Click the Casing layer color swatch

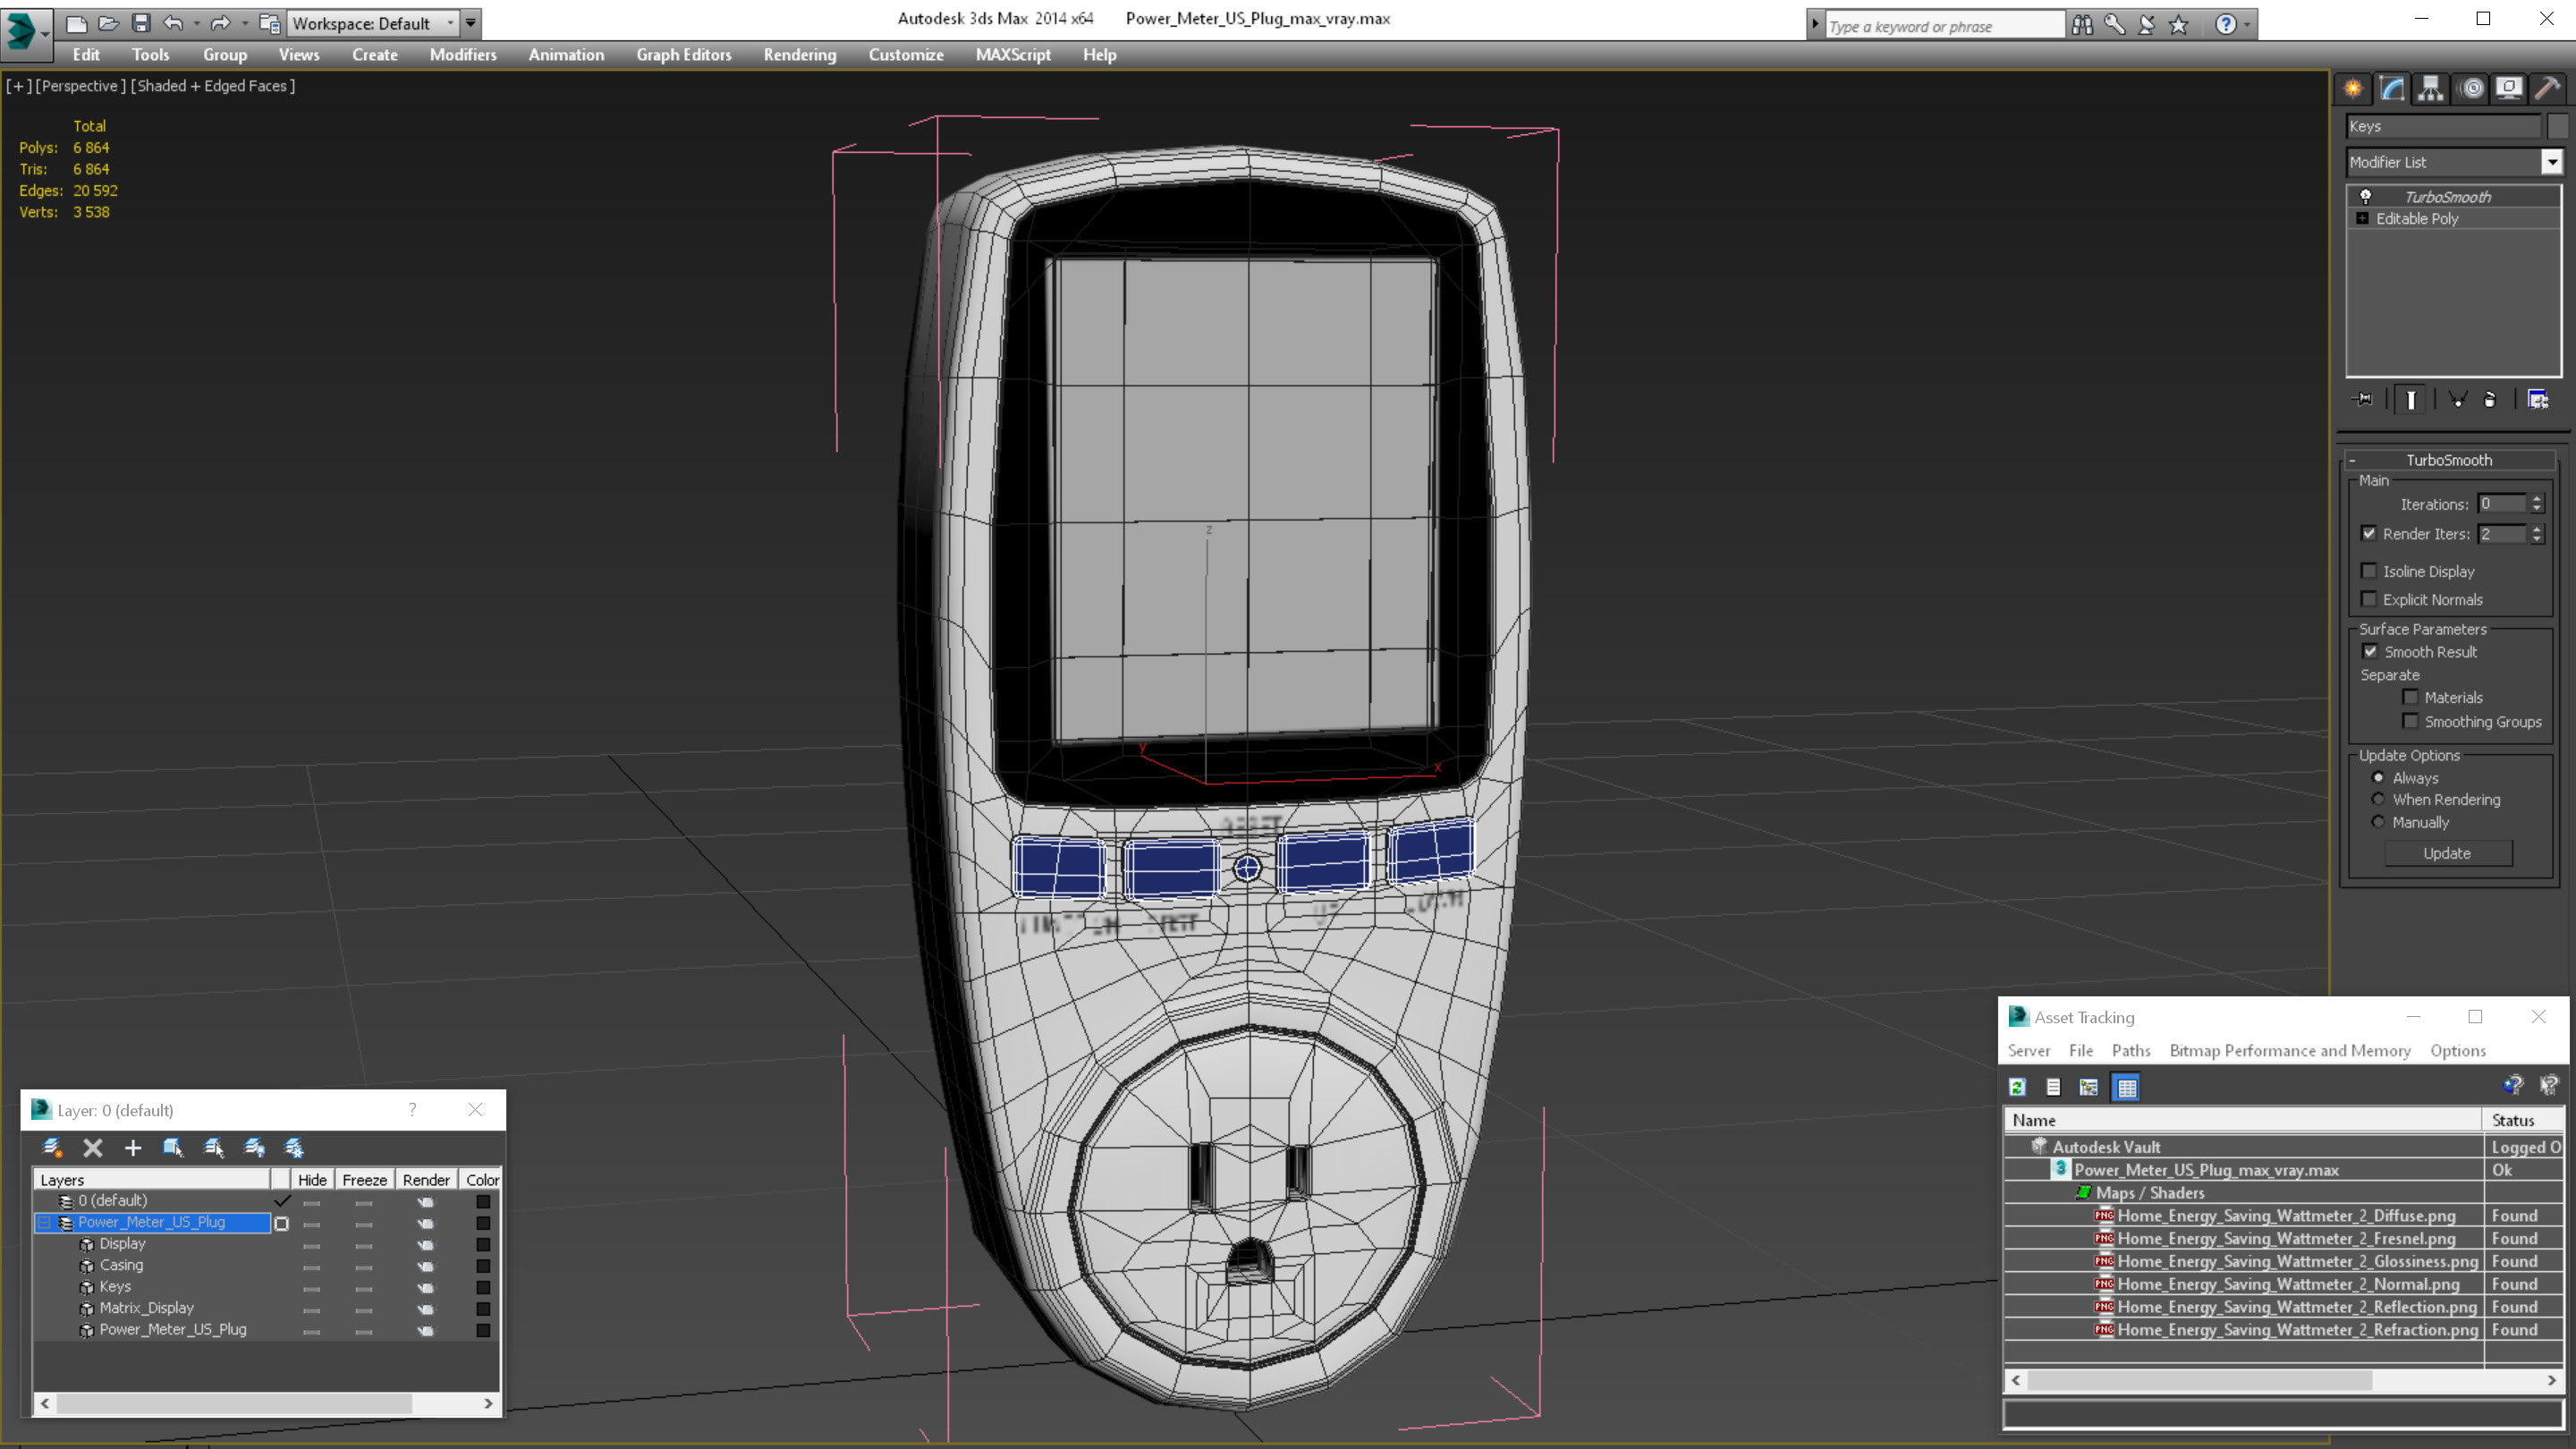[483, 1266]
